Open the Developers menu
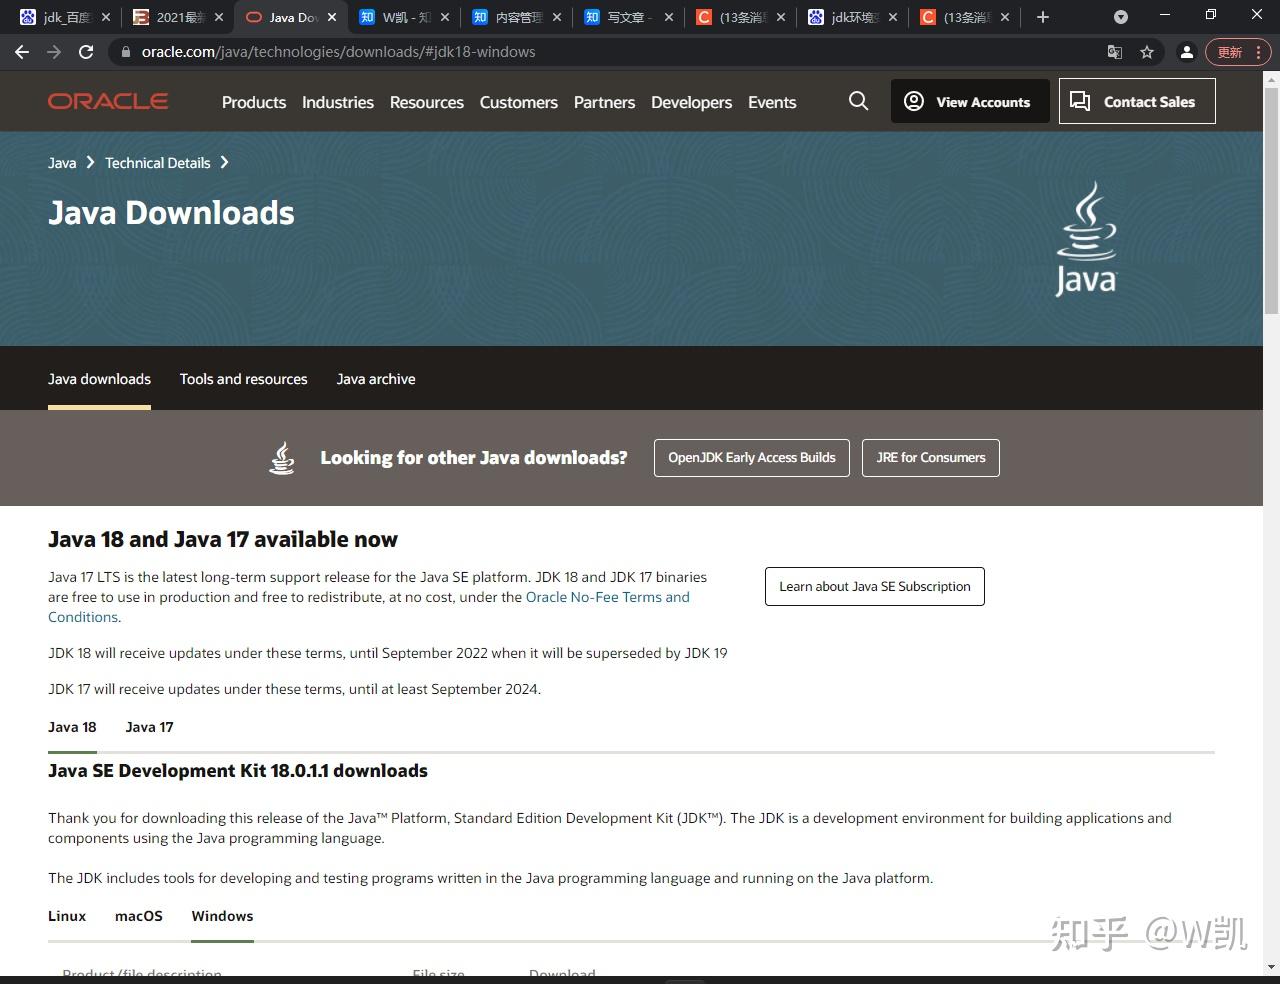This screenshot has height=984, width=1280. point(691,102)
